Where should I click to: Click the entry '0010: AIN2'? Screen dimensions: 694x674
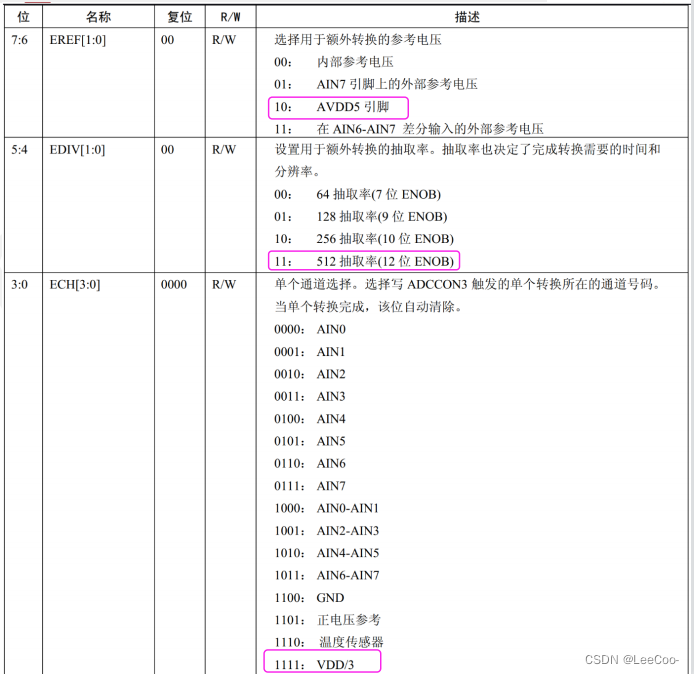click(310, 374)
